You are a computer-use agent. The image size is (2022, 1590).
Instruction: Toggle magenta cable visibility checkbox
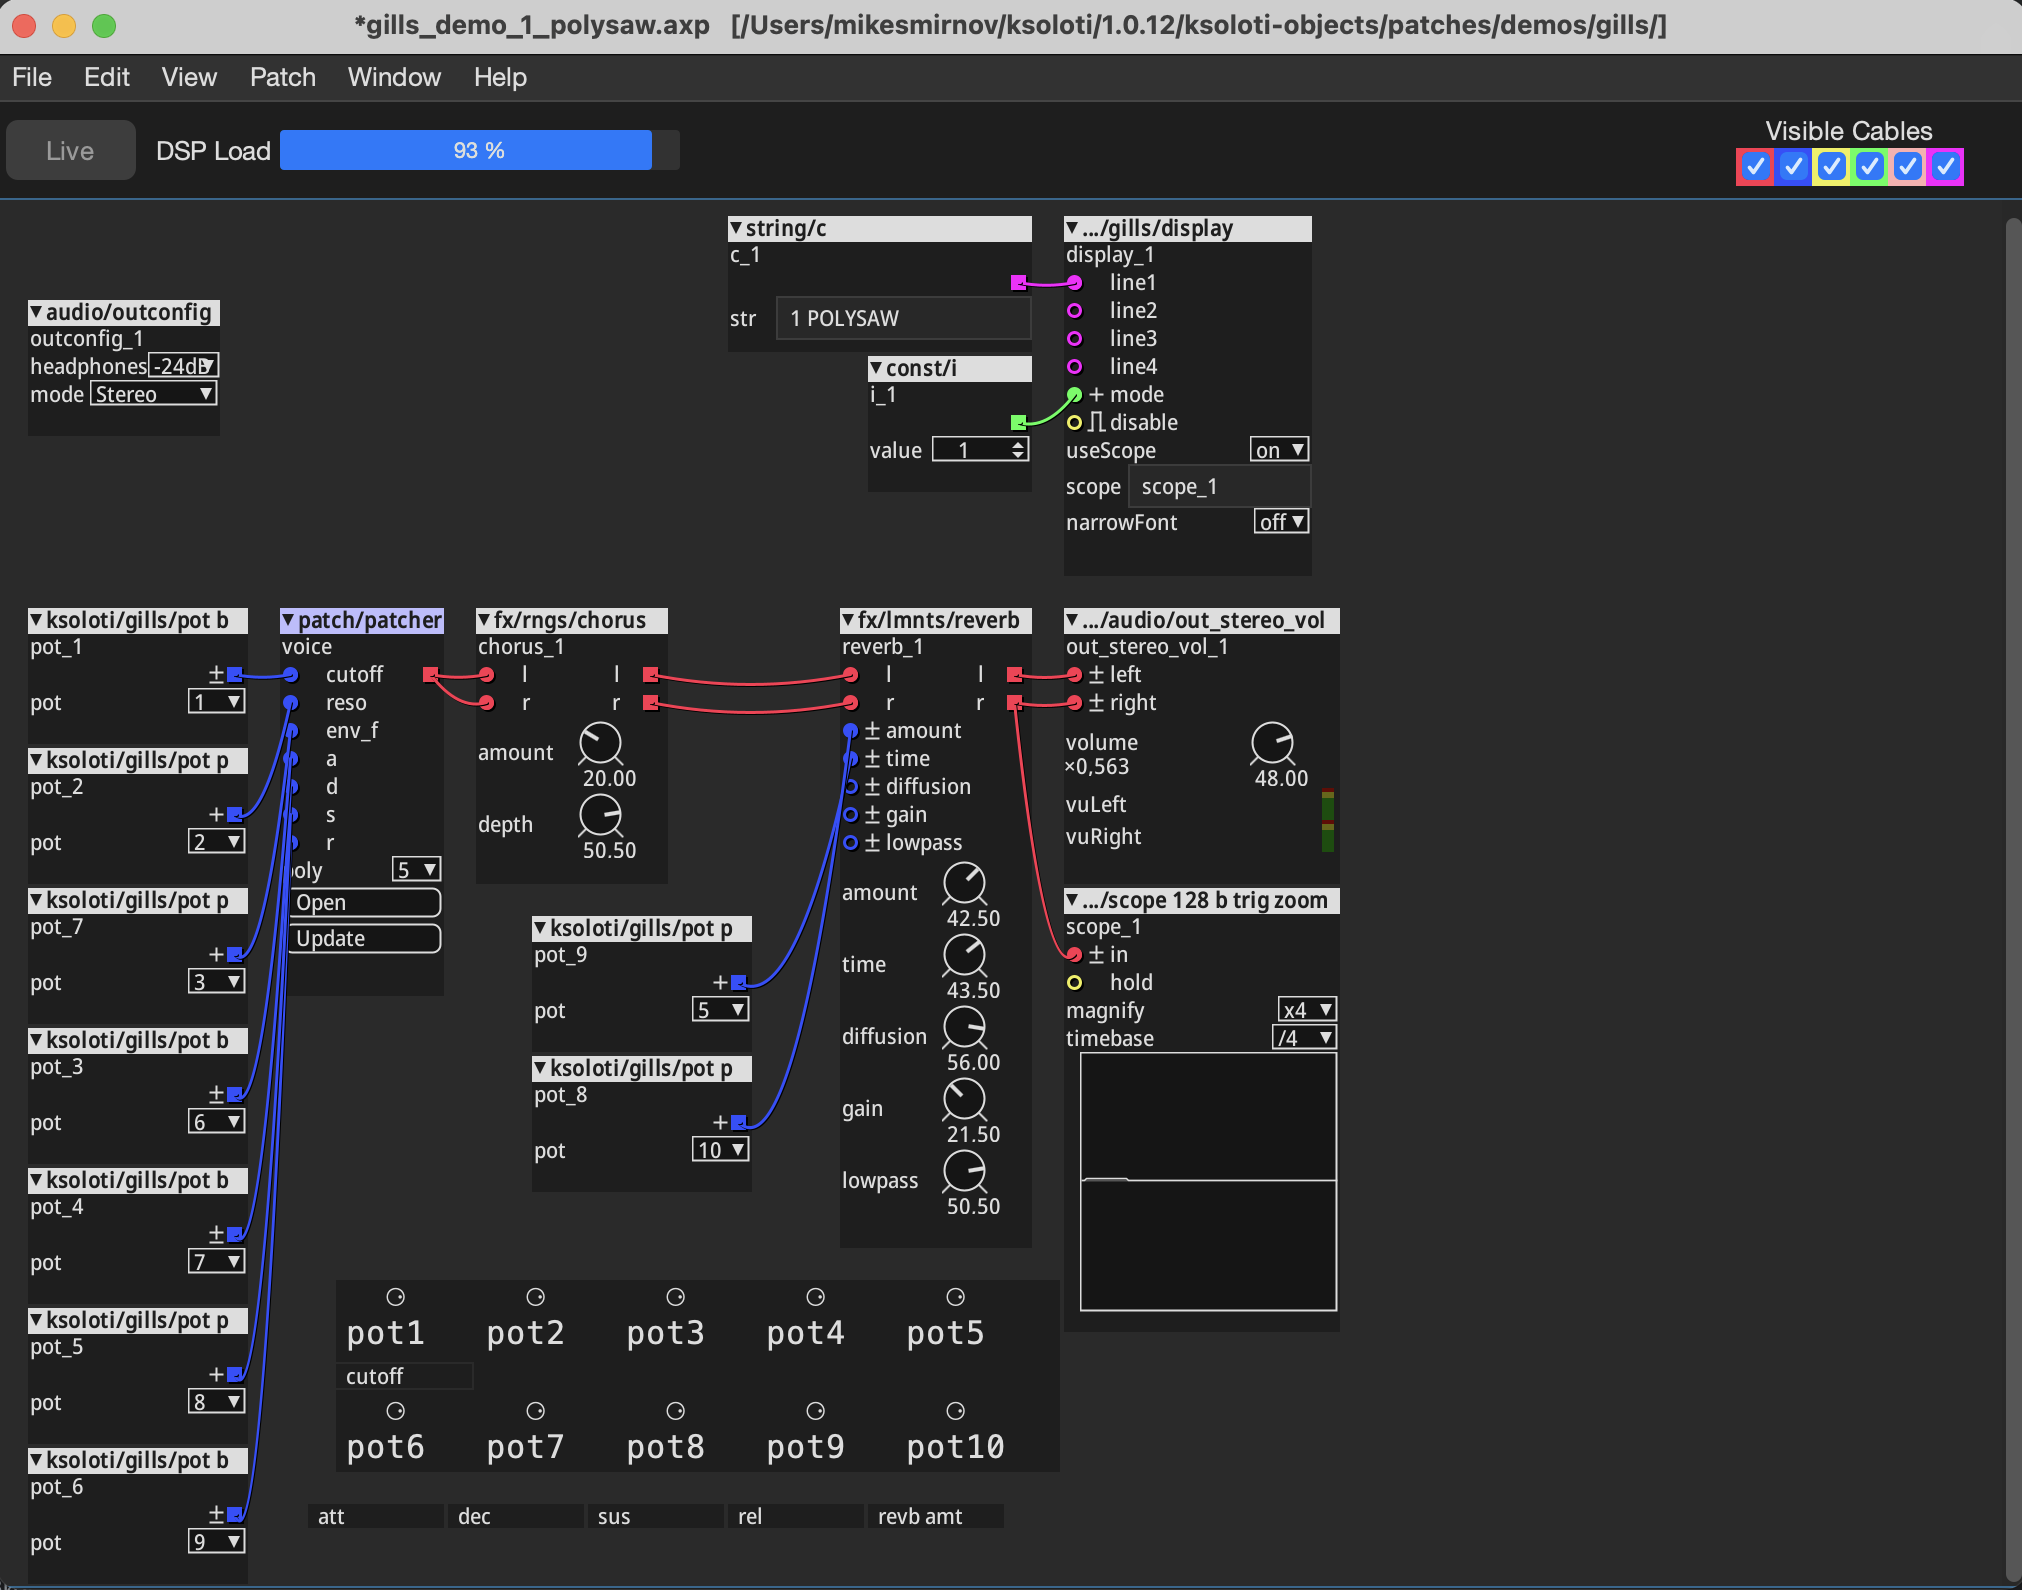1945,166
